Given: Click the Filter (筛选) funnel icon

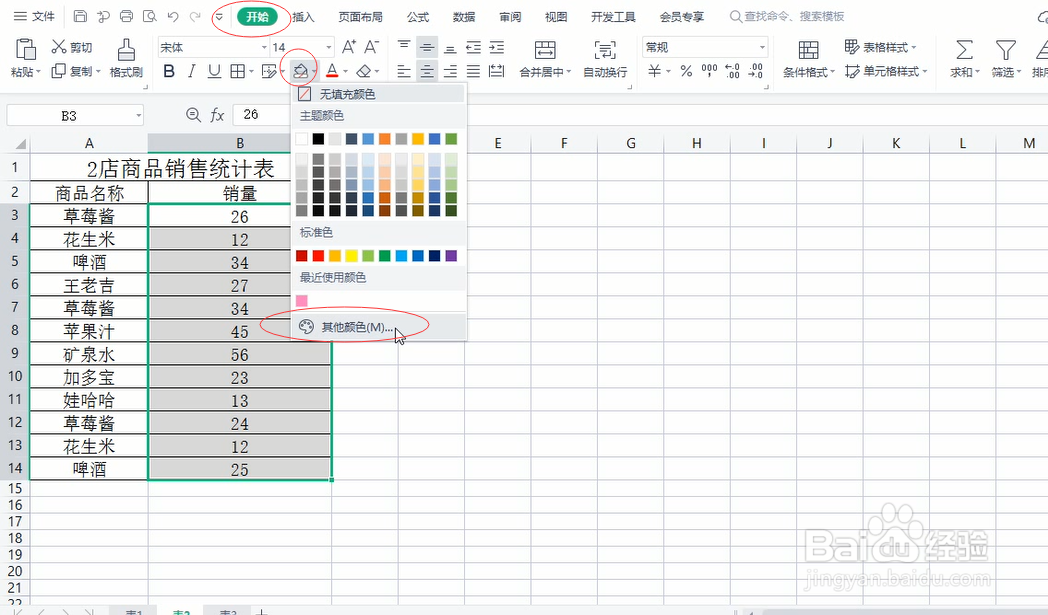Looking at the screenshot, I should (x=1005, y=49).
